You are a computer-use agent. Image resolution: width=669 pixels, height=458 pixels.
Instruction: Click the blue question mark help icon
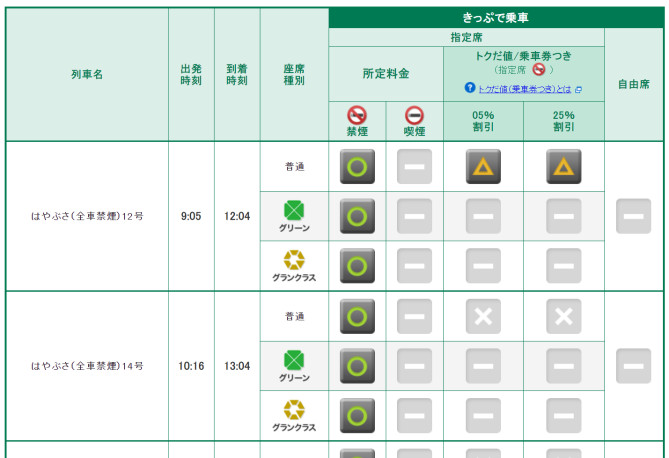point(470,88)
